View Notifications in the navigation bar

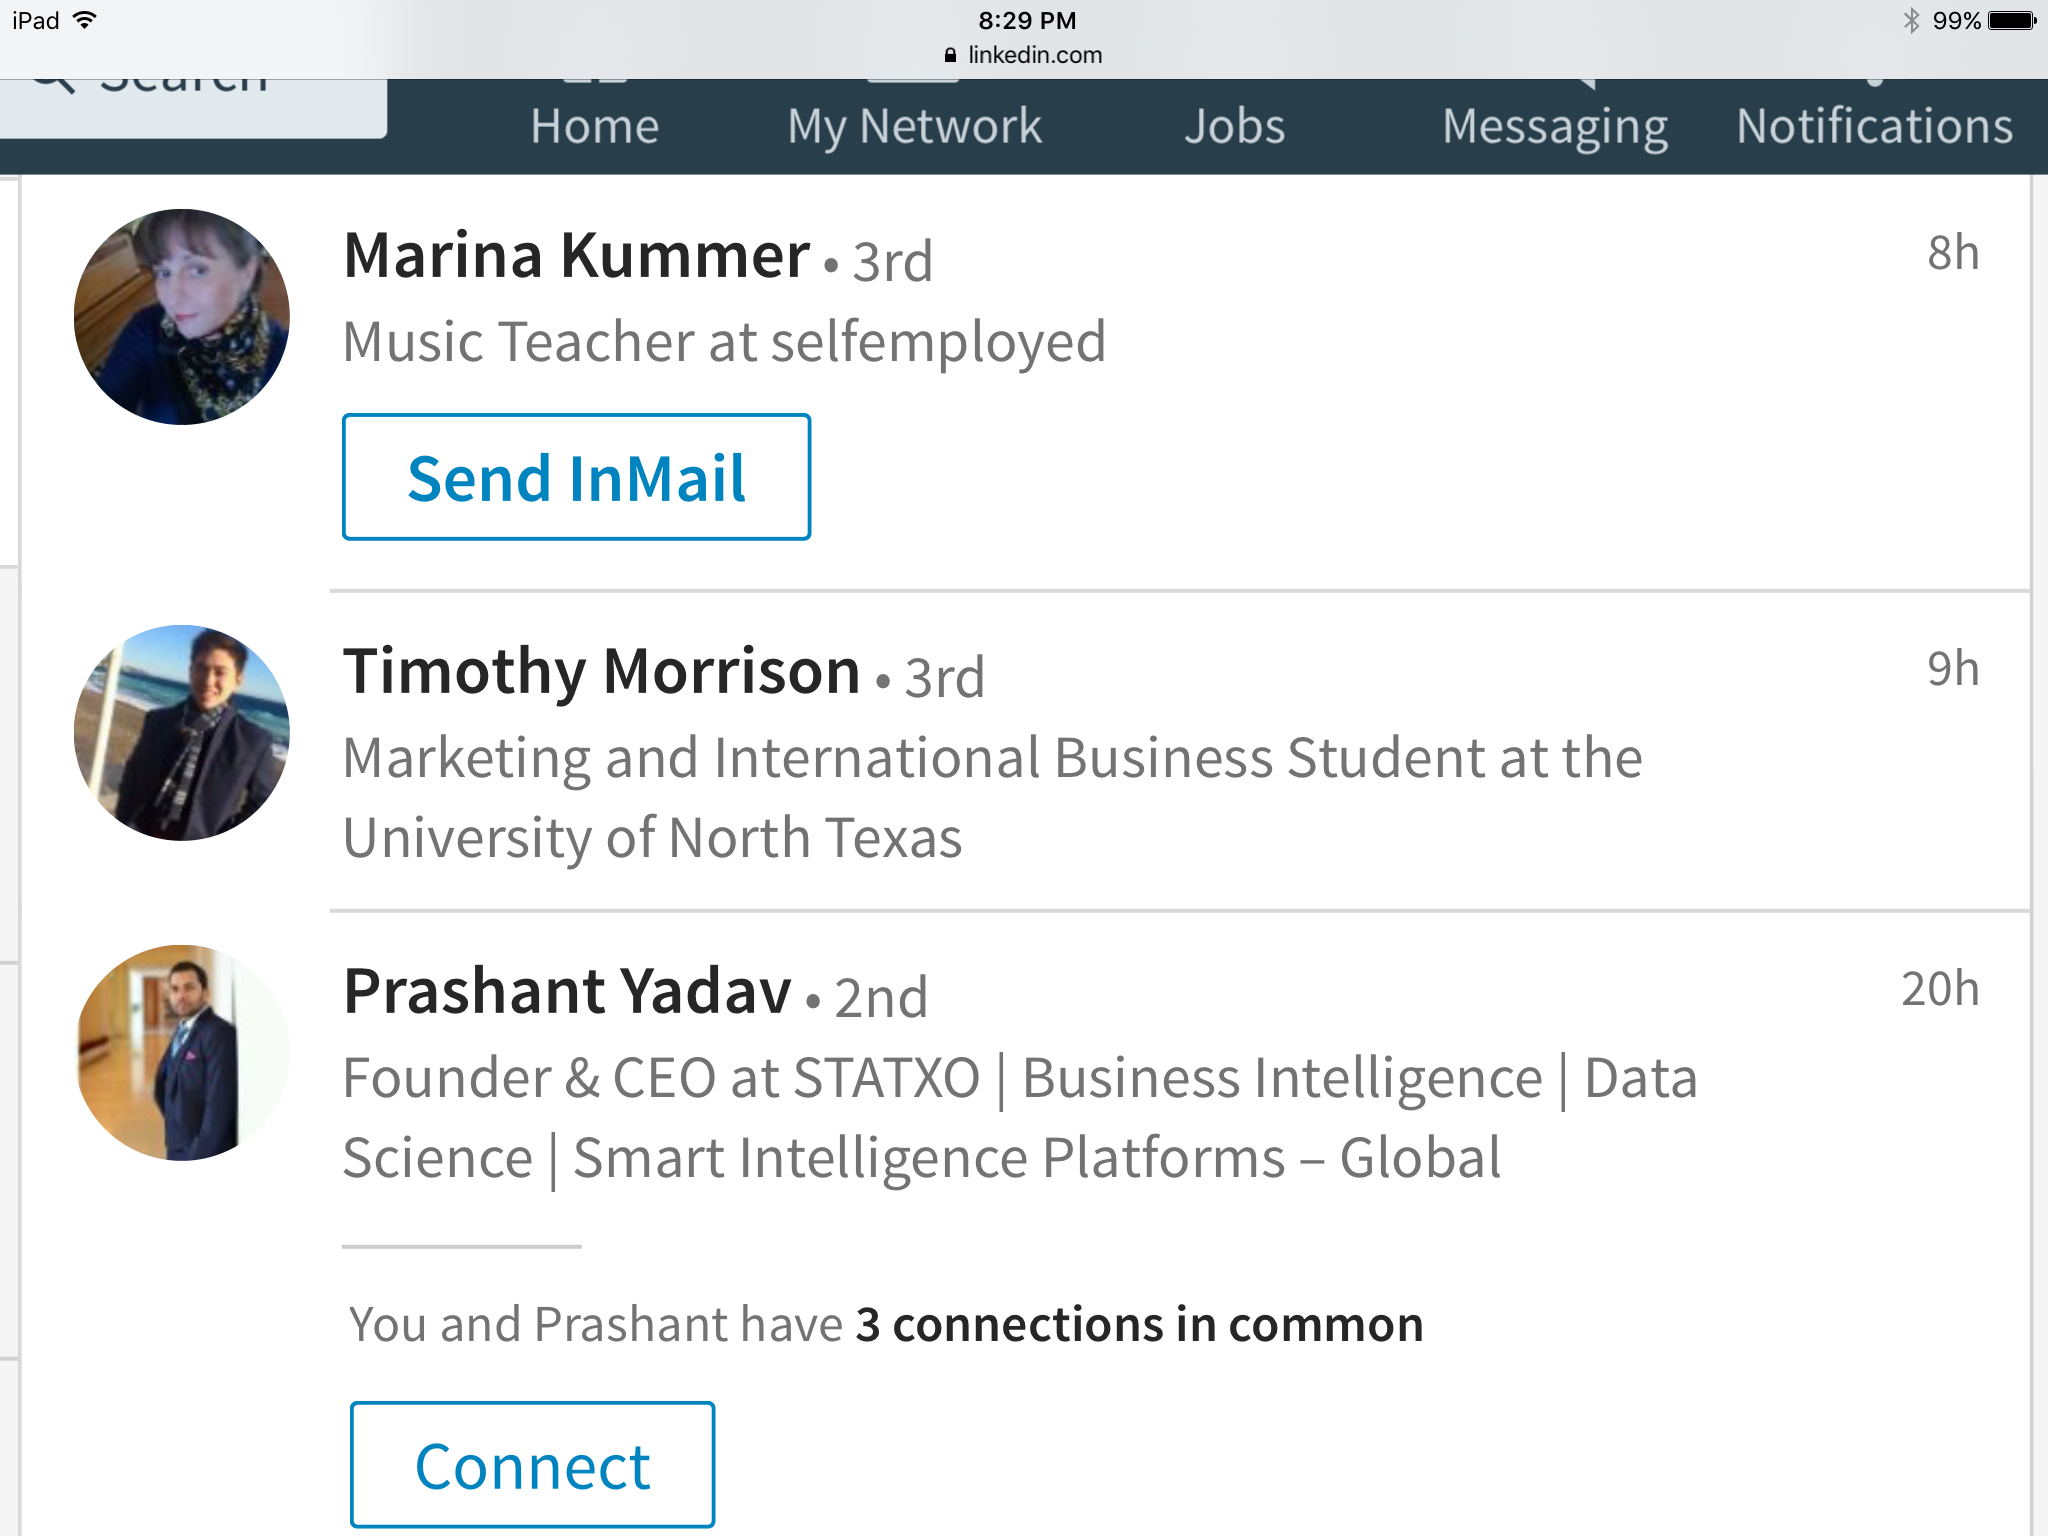point(1874,126)
